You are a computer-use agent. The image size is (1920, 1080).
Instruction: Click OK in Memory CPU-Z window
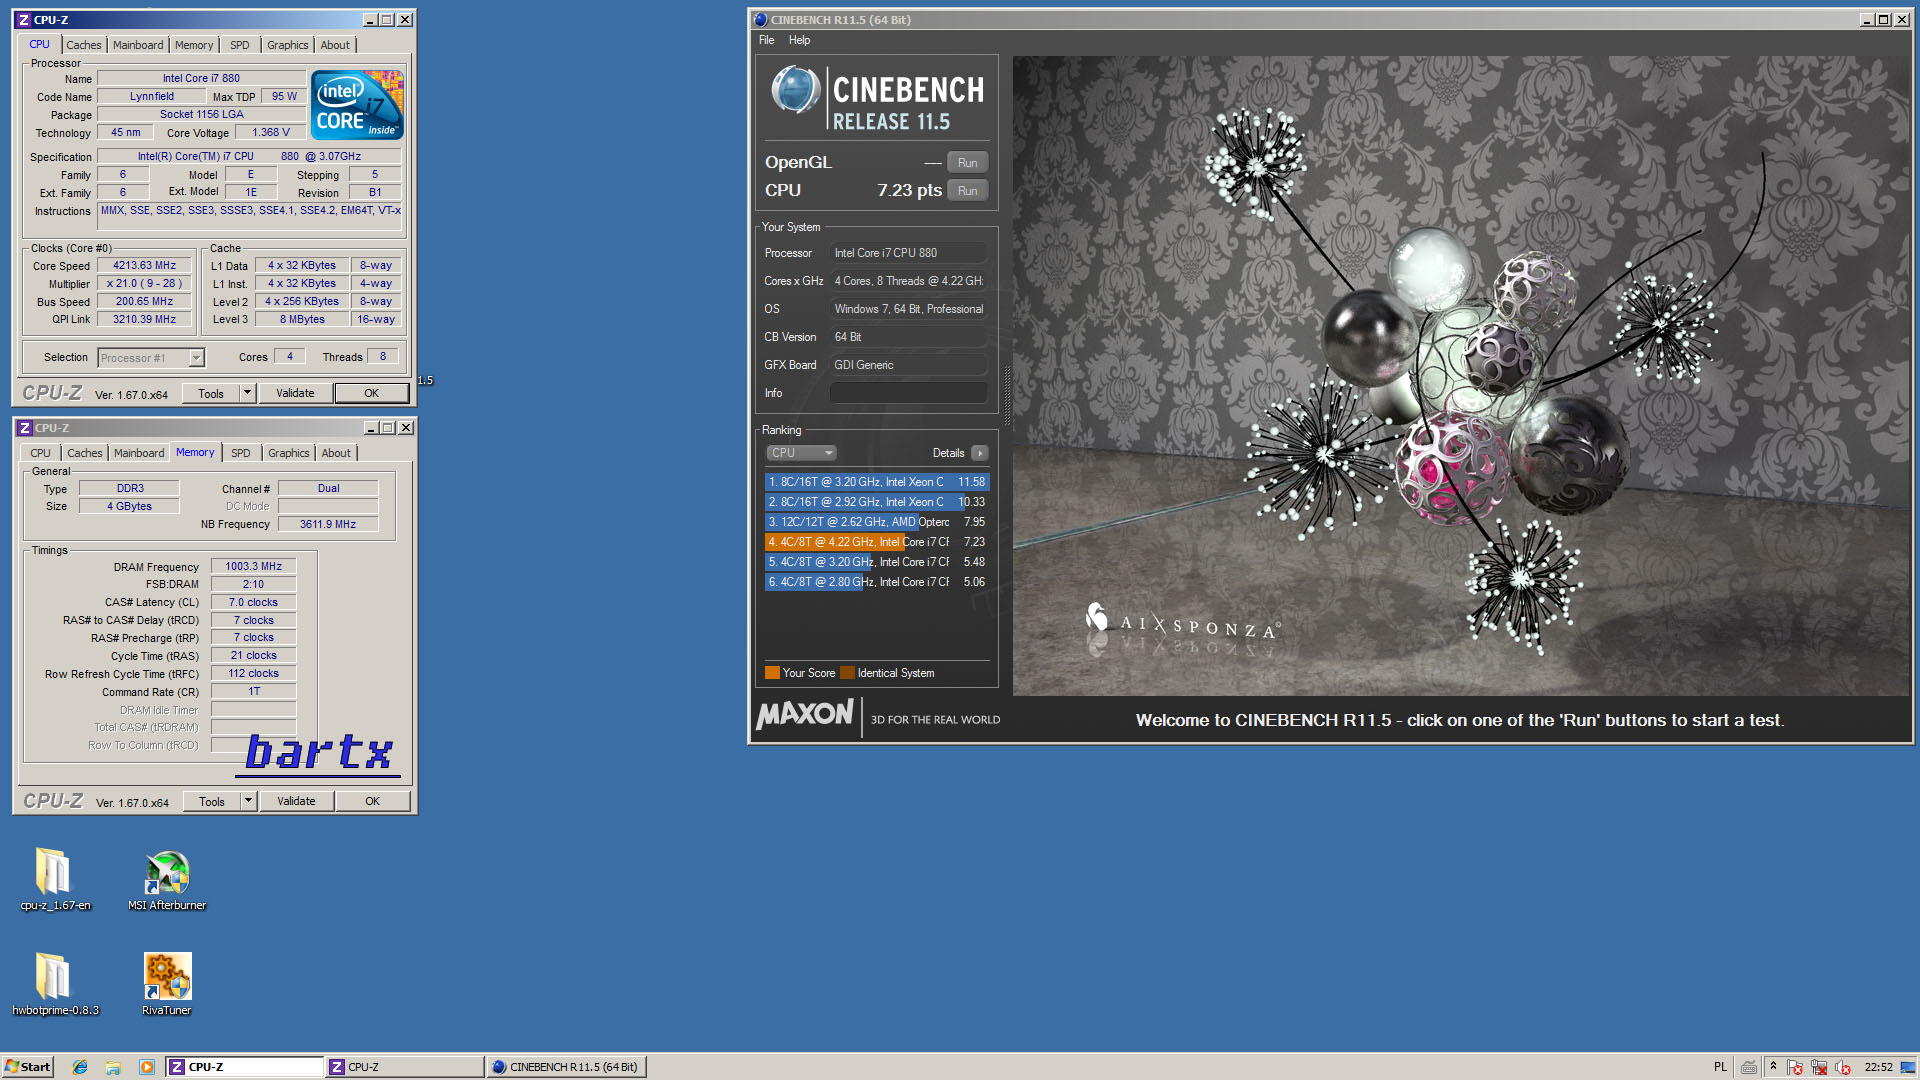tap(372, 801)
